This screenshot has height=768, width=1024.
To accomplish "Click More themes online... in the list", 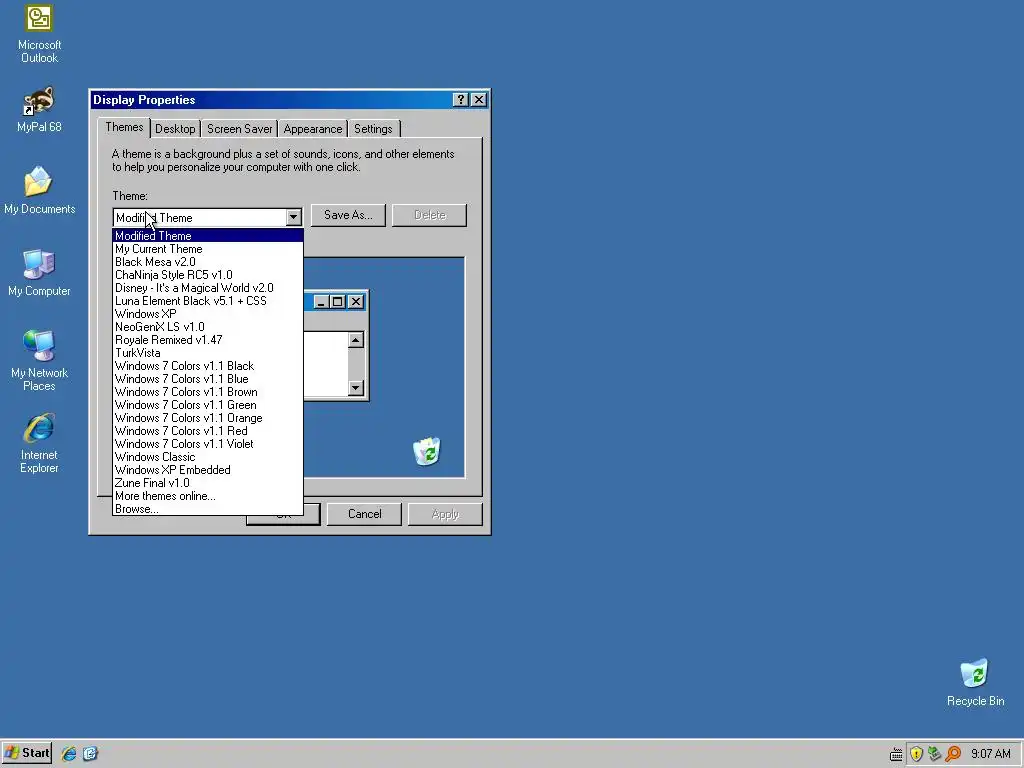I will pyautogui.click(x=208, y=496).
